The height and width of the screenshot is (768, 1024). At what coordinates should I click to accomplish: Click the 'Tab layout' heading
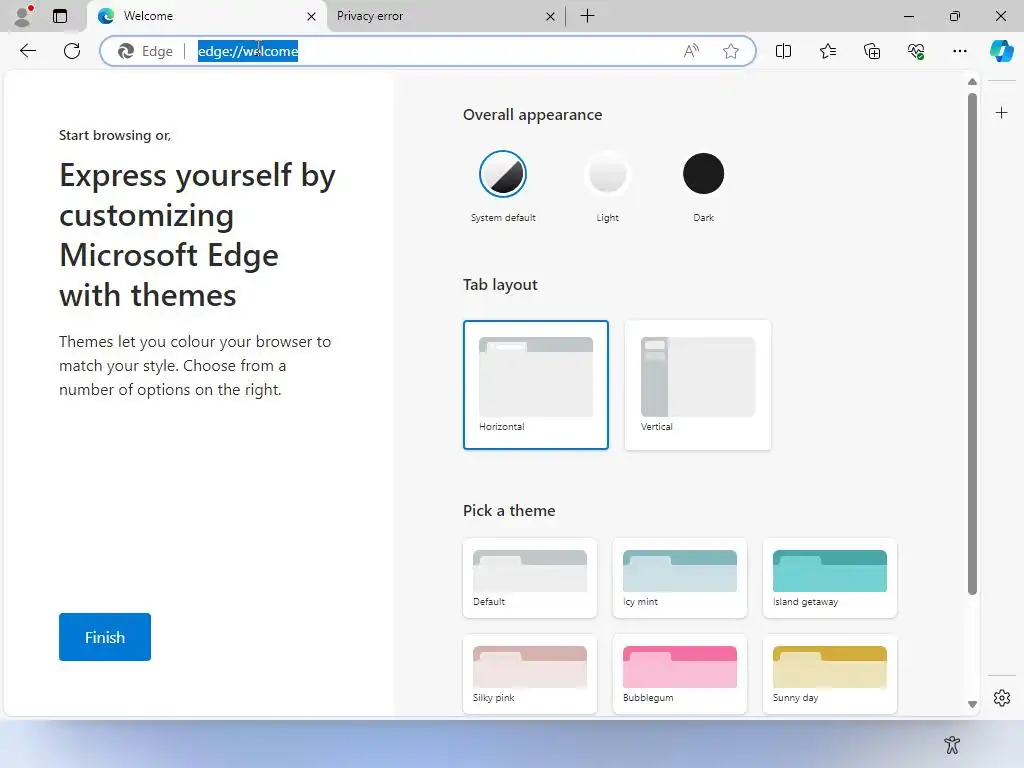(500, 285)
